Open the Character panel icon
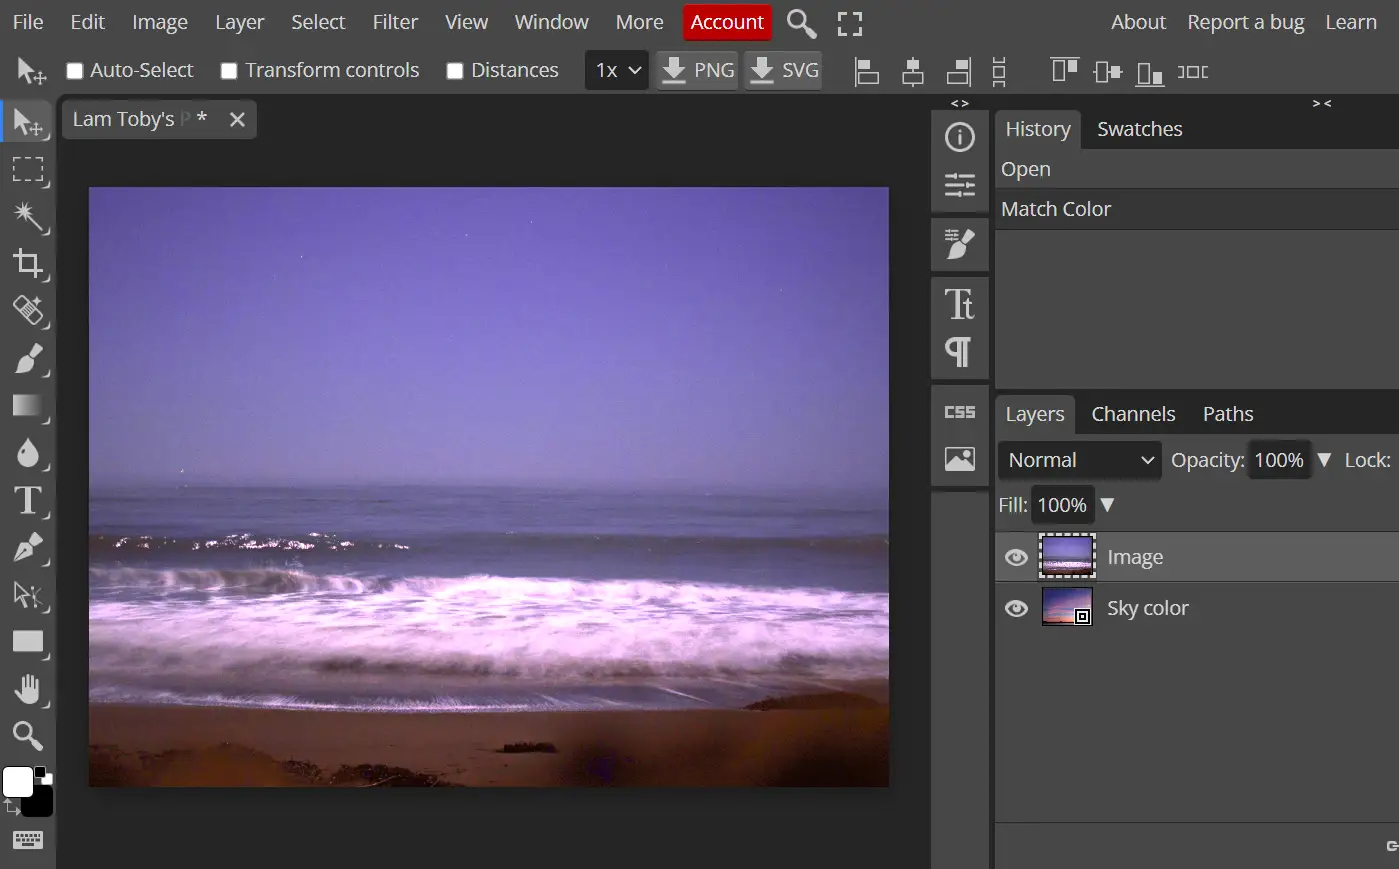Viewport: 1399px width, 869px height. [960, 304]
